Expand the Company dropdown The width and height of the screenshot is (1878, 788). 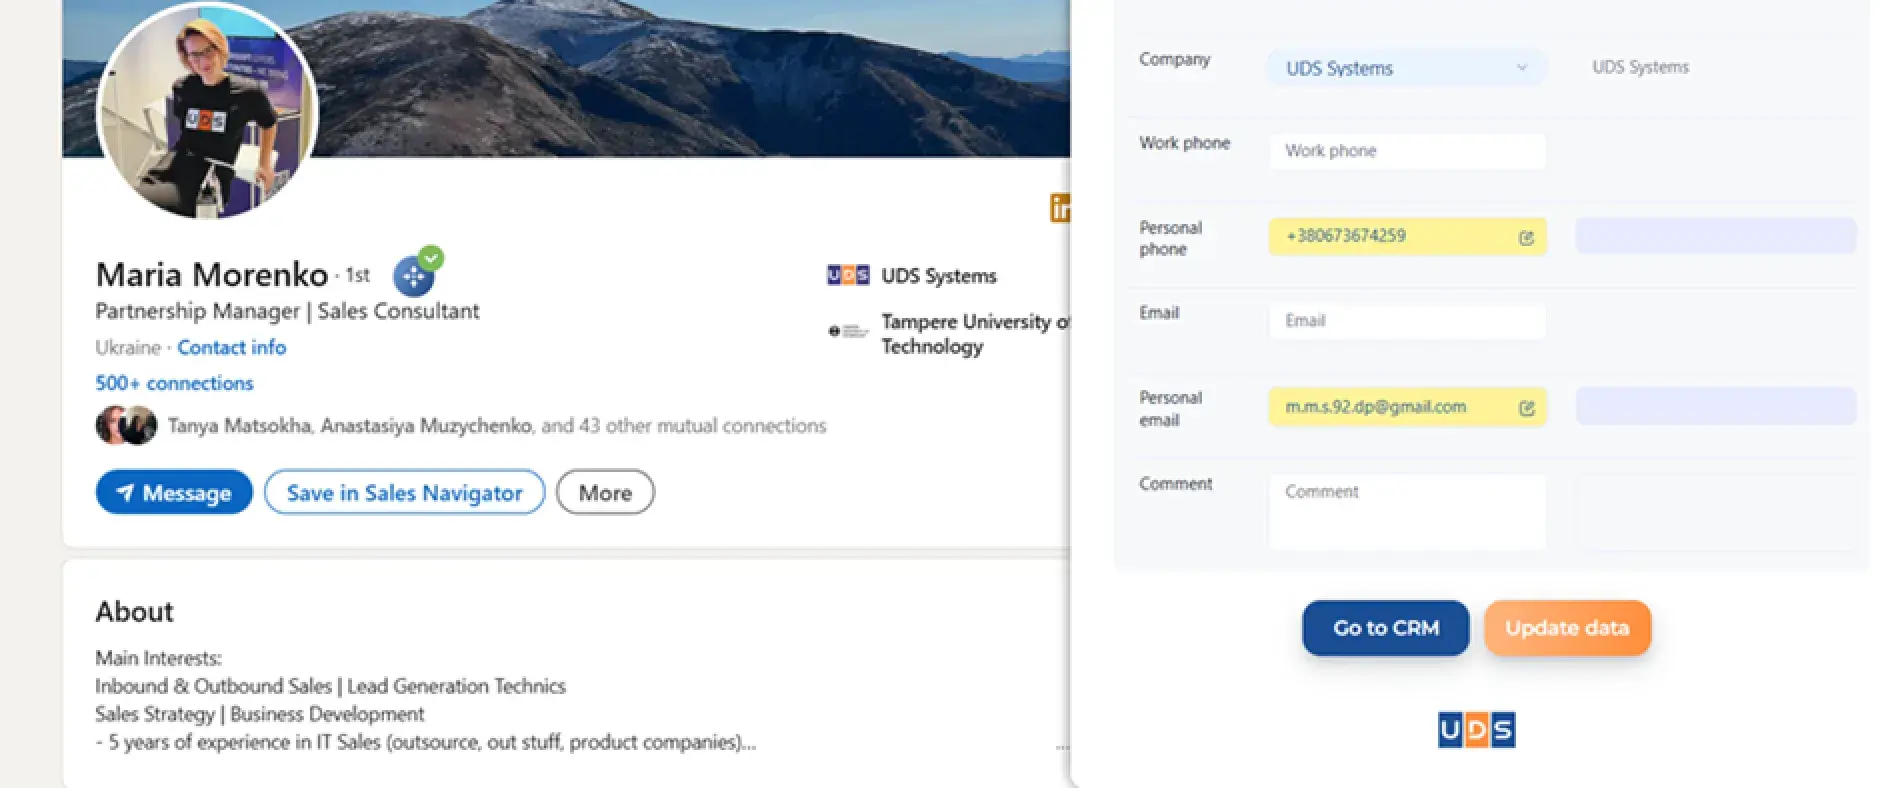pos(1407,68)
